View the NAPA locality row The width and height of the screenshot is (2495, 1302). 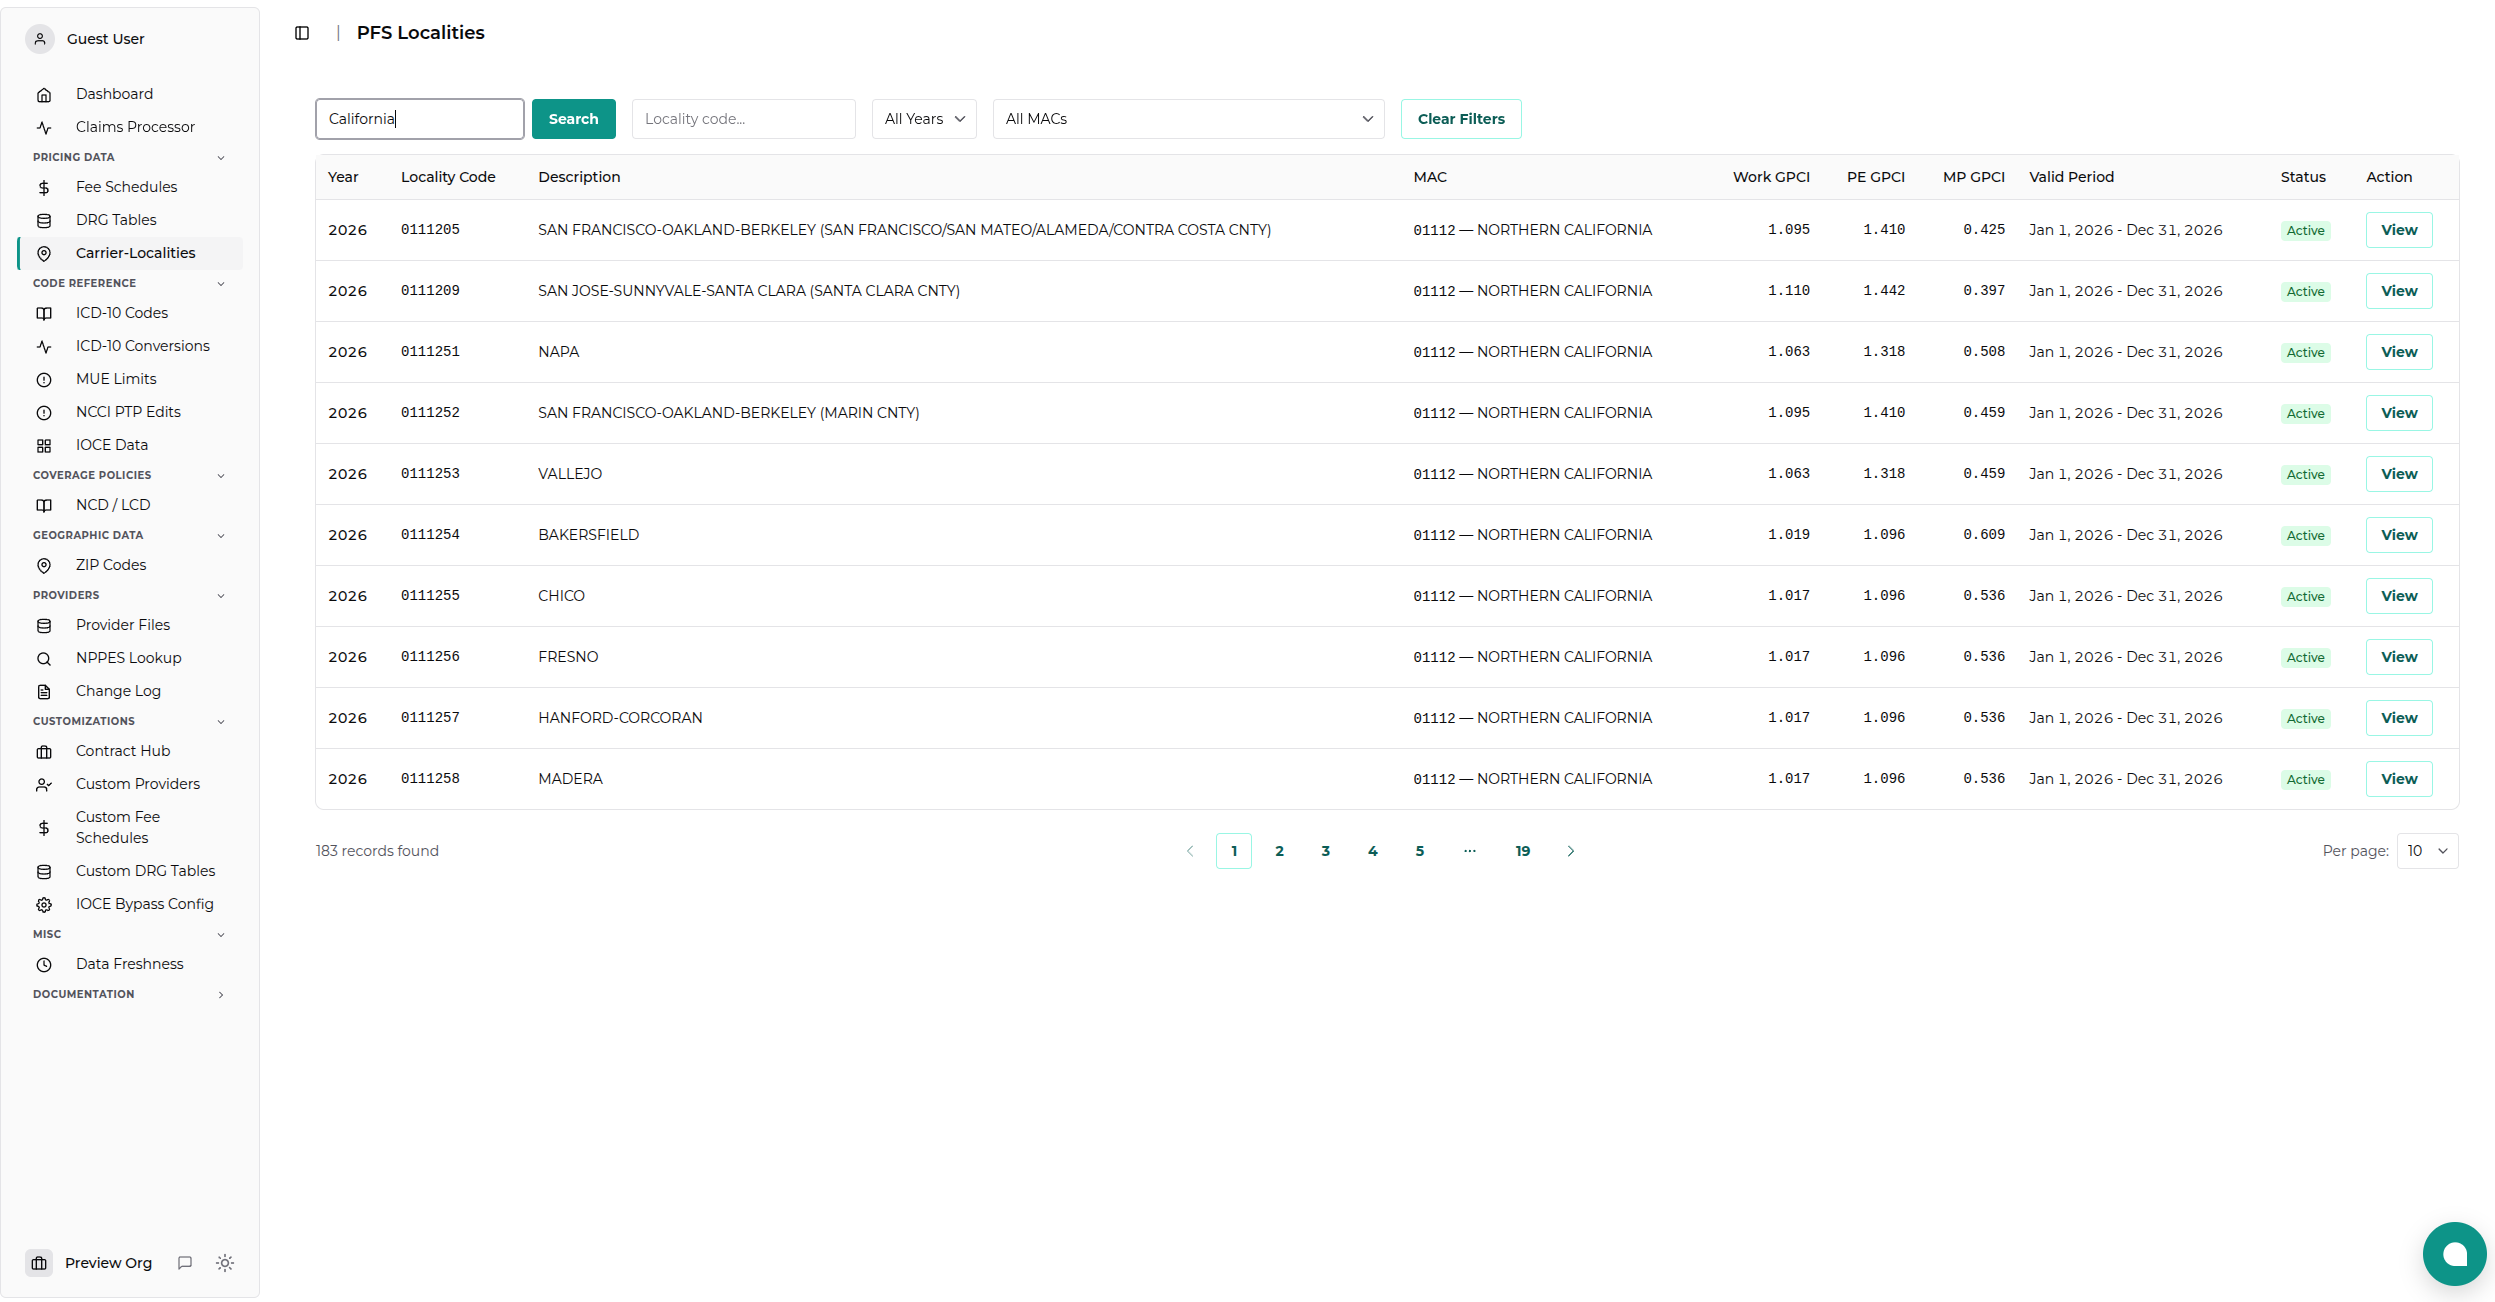pos(2399,352)
